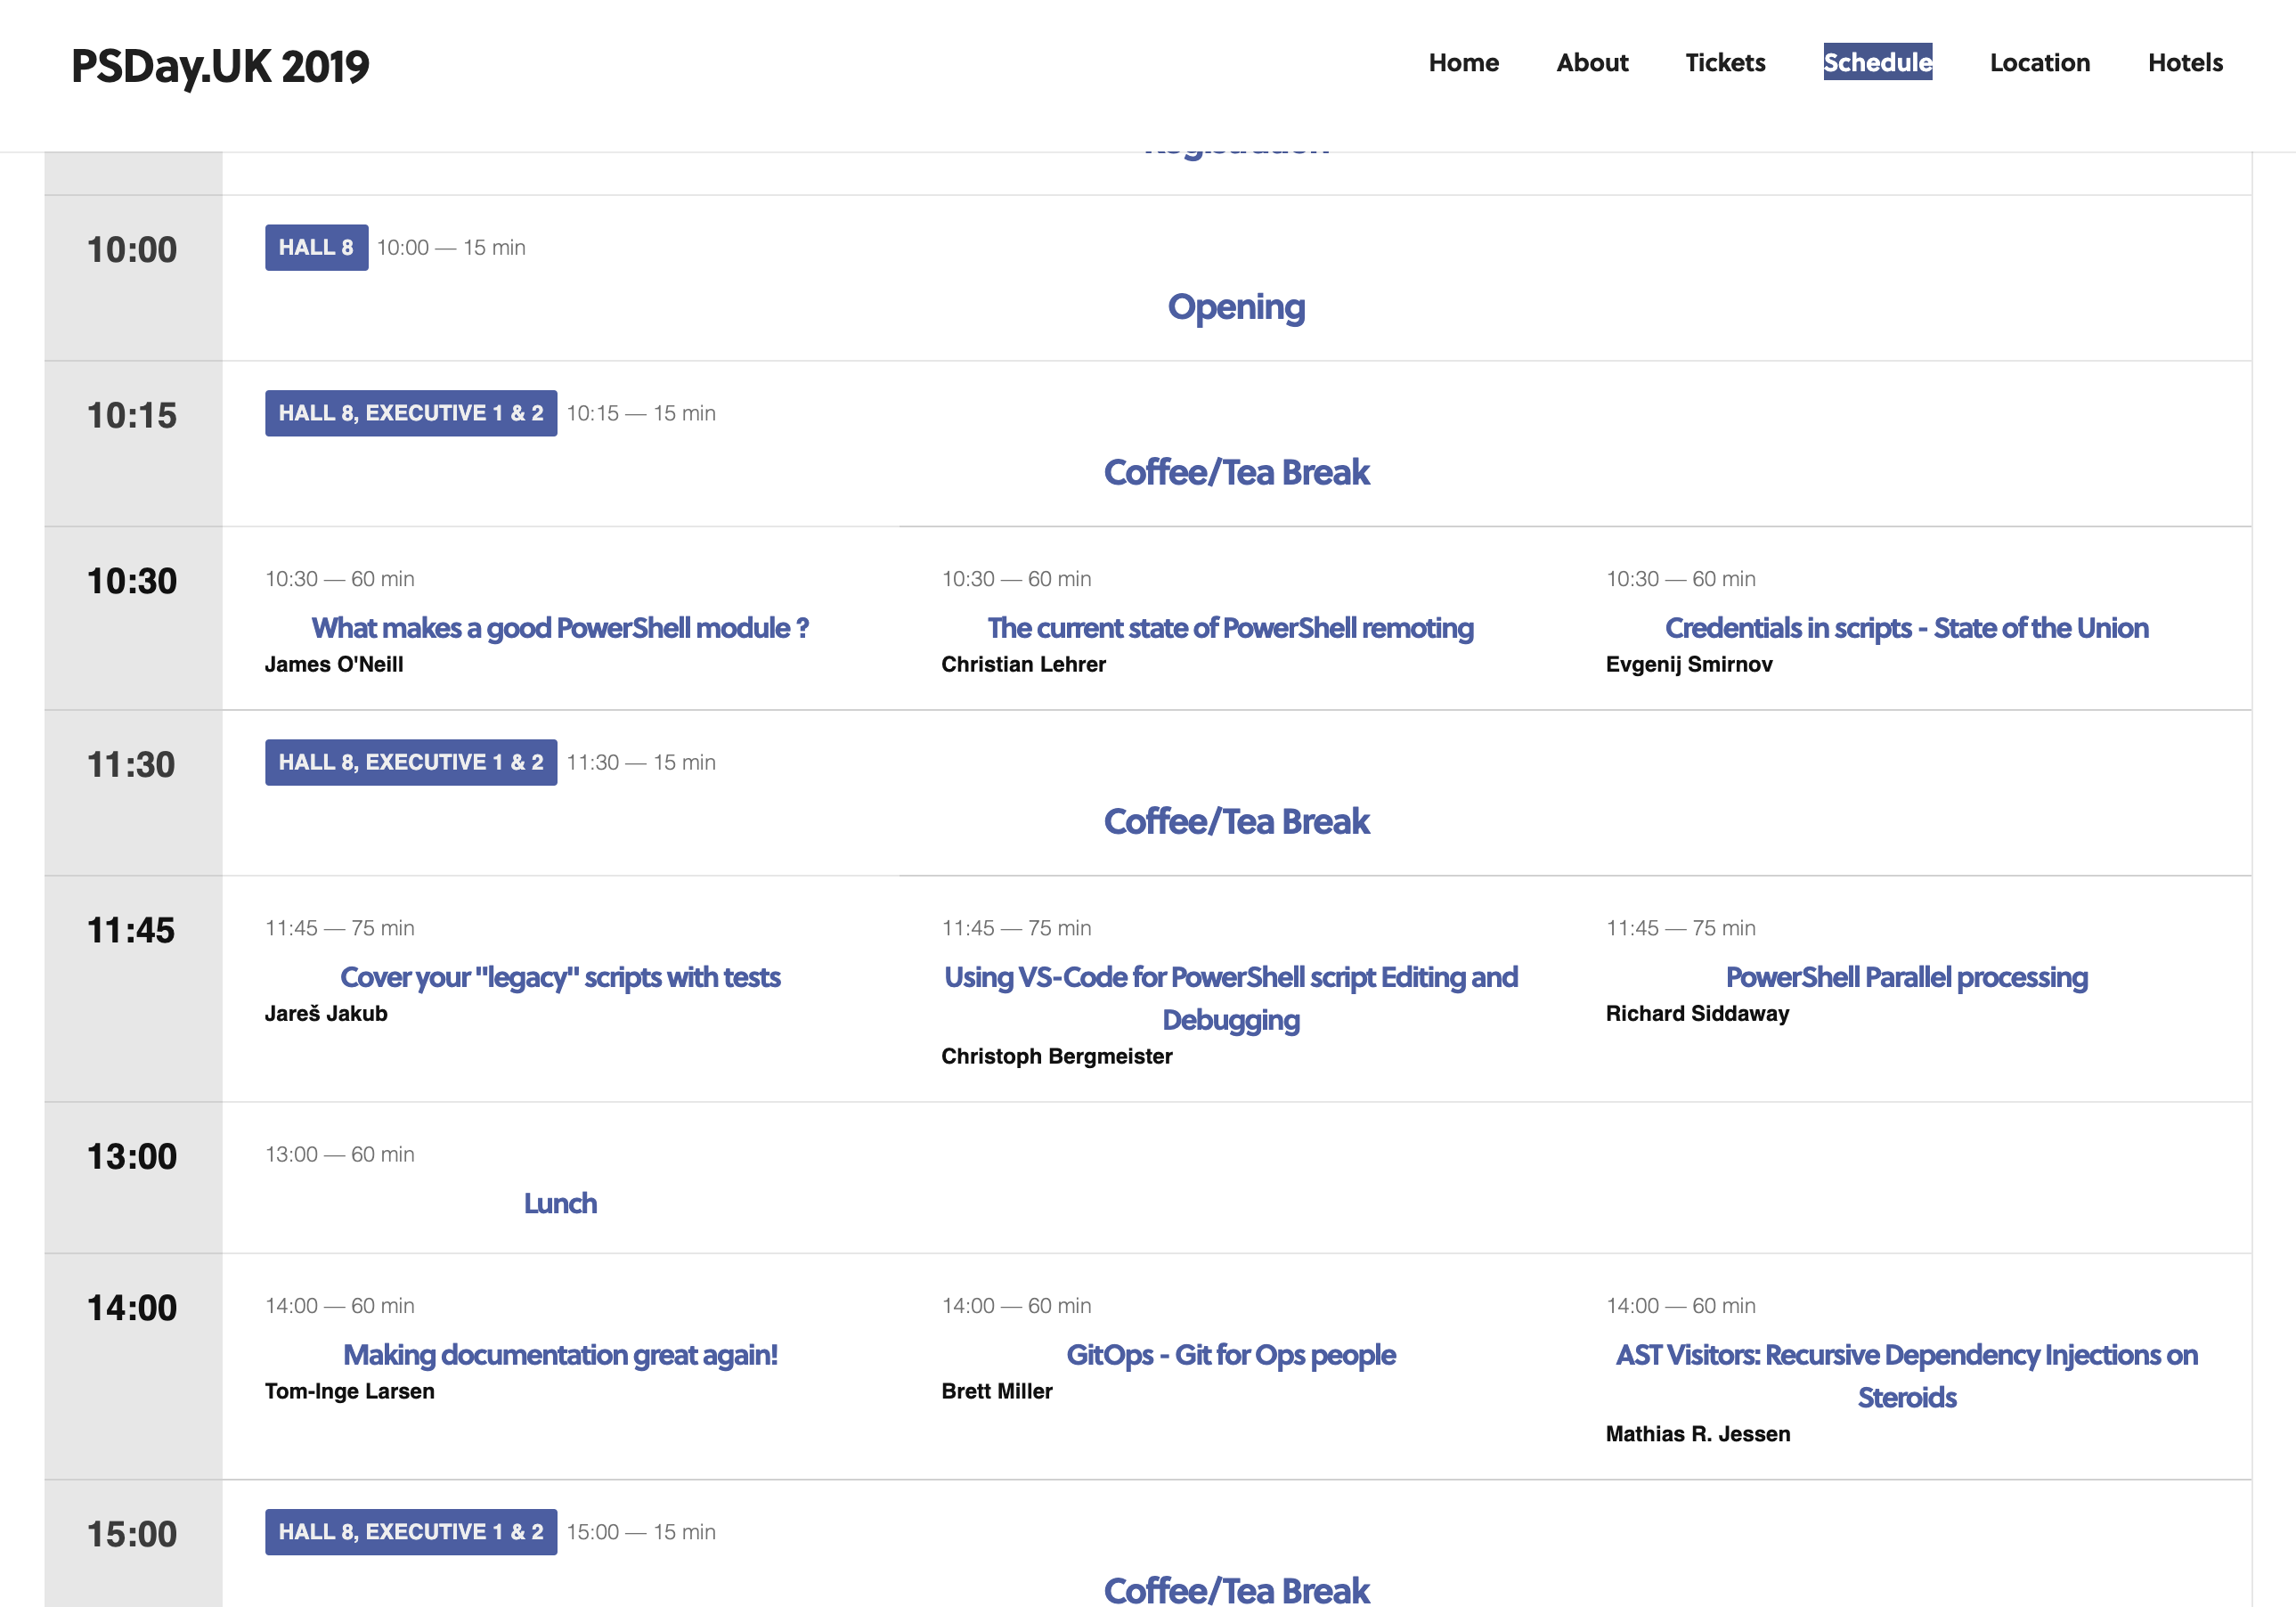Click the 10:00 time slot label
The height and width of the screenshot is (1607, 2296).
(132, 250)
